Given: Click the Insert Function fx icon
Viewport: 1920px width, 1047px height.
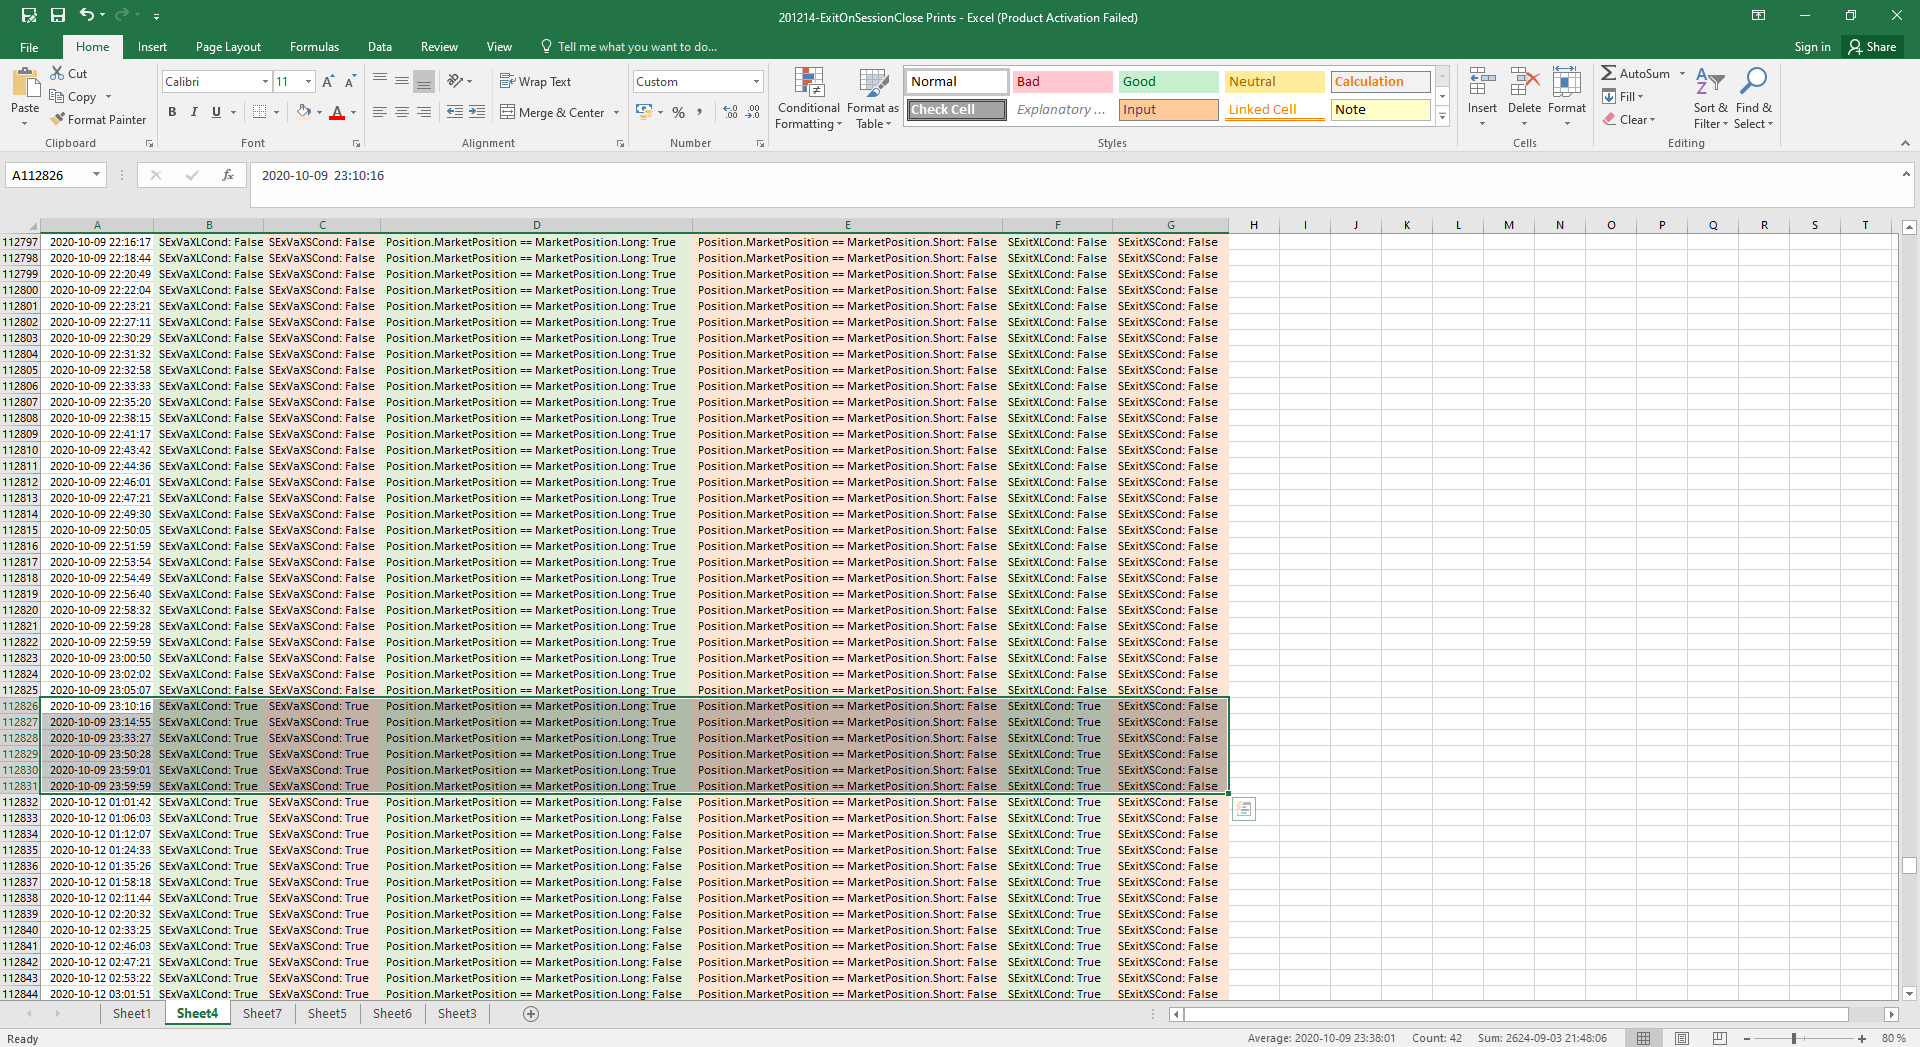Looking at the screenshot, I should point(228,175).
